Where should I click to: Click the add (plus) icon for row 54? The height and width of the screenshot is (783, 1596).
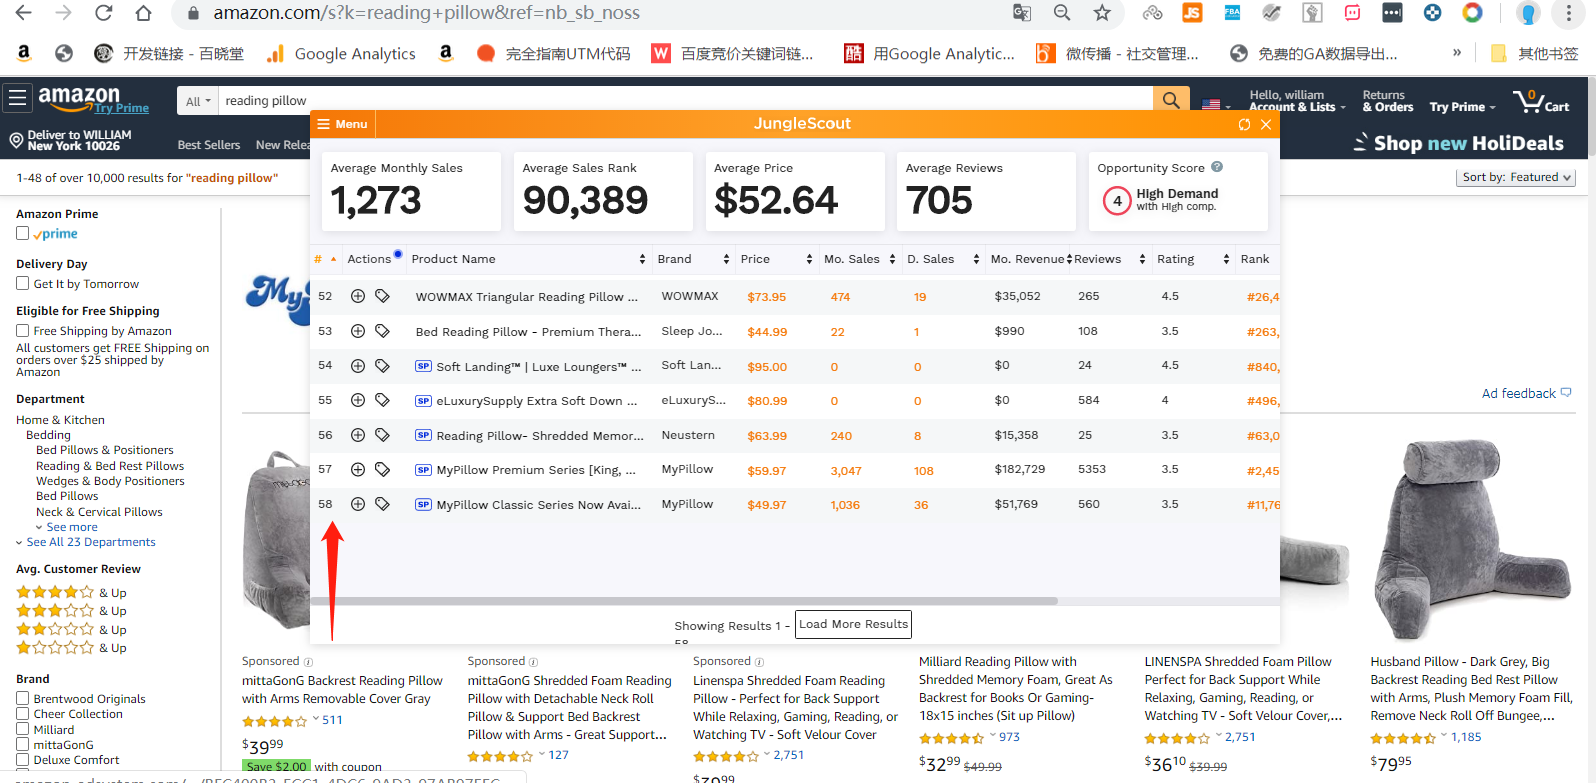pos(357,366)
